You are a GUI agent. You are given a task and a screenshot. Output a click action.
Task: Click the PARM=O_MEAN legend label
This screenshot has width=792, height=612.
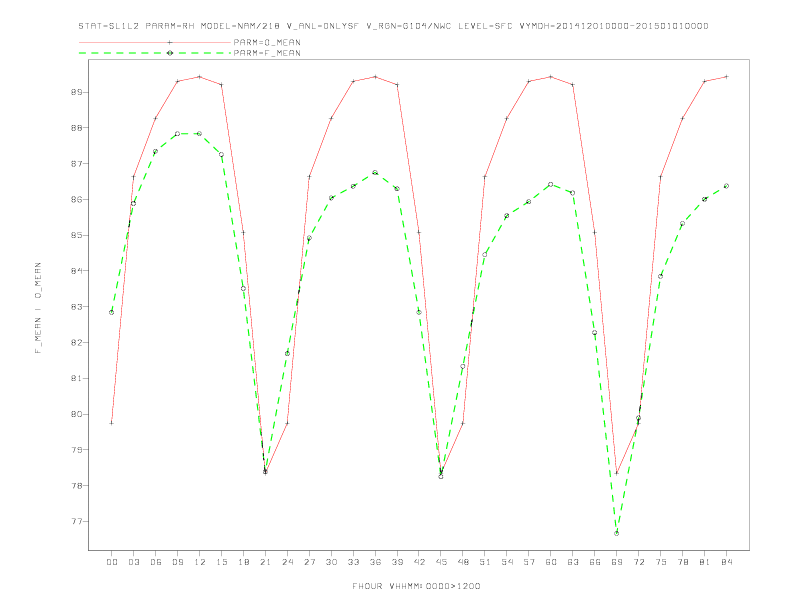pos(267,42)
